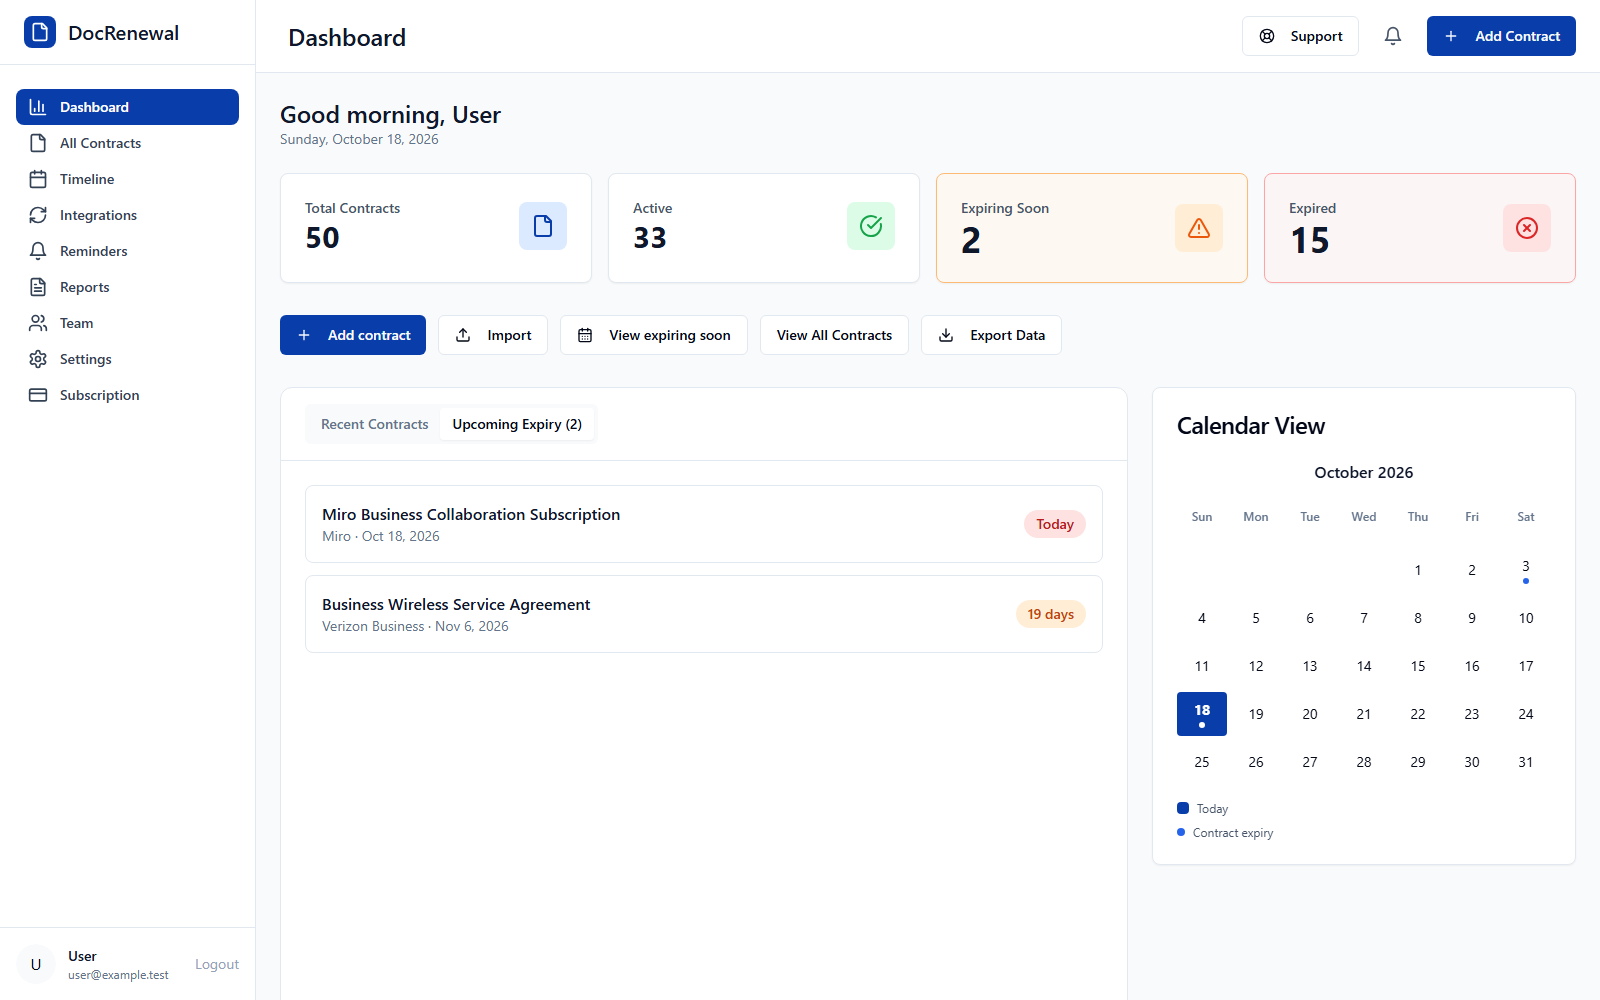1600x1000 pixels.
Task: Click View expiring soon button
Action: click(654, 335)
